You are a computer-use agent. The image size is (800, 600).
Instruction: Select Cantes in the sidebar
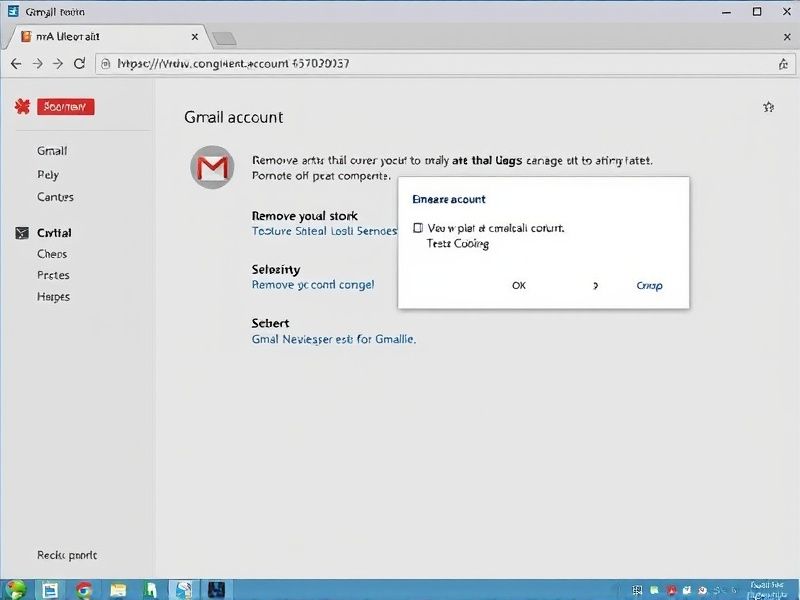[55, 197]
